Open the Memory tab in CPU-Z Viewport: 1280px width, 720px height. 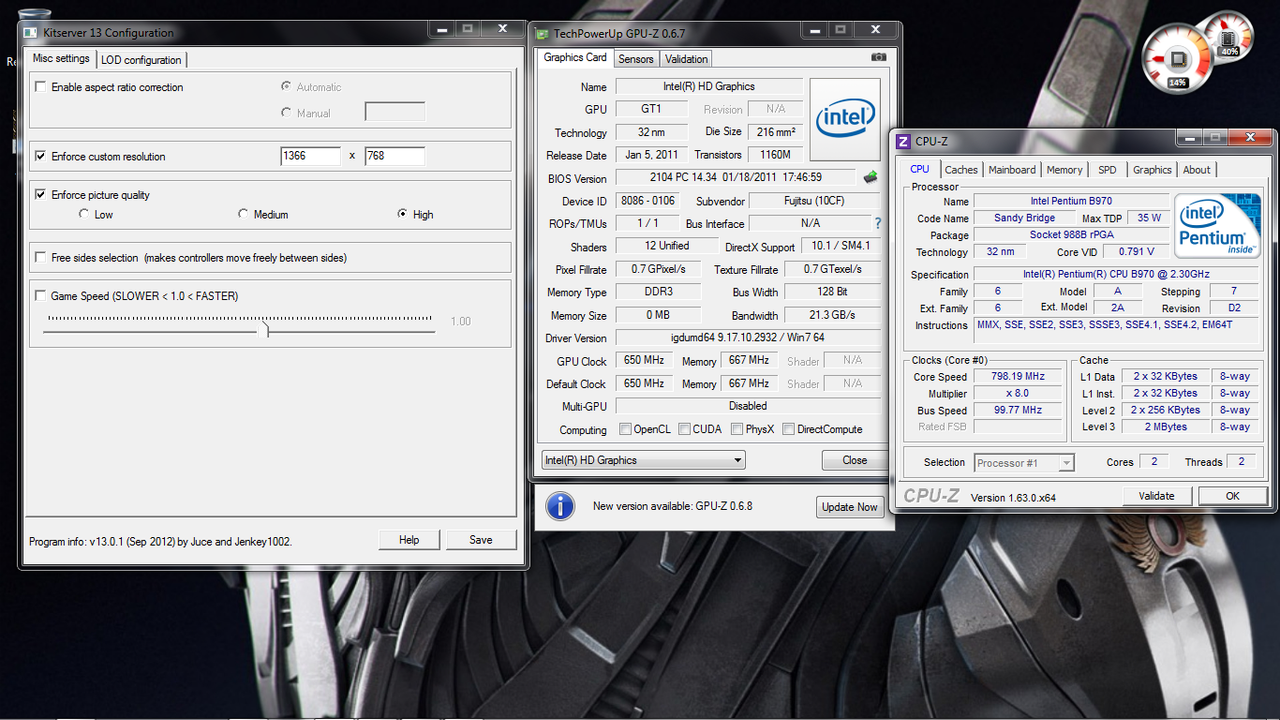coord(1064,170)
